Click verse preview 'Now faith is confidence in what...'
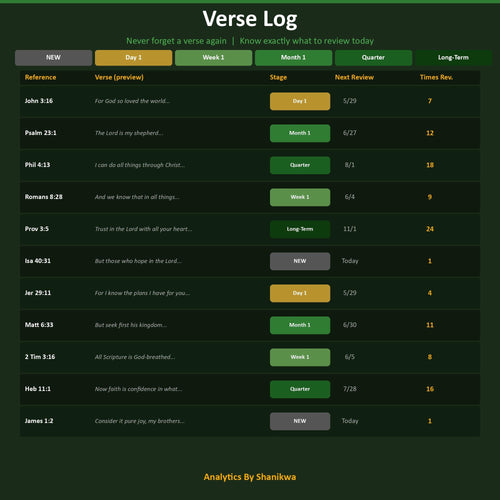 coord(139,389)
